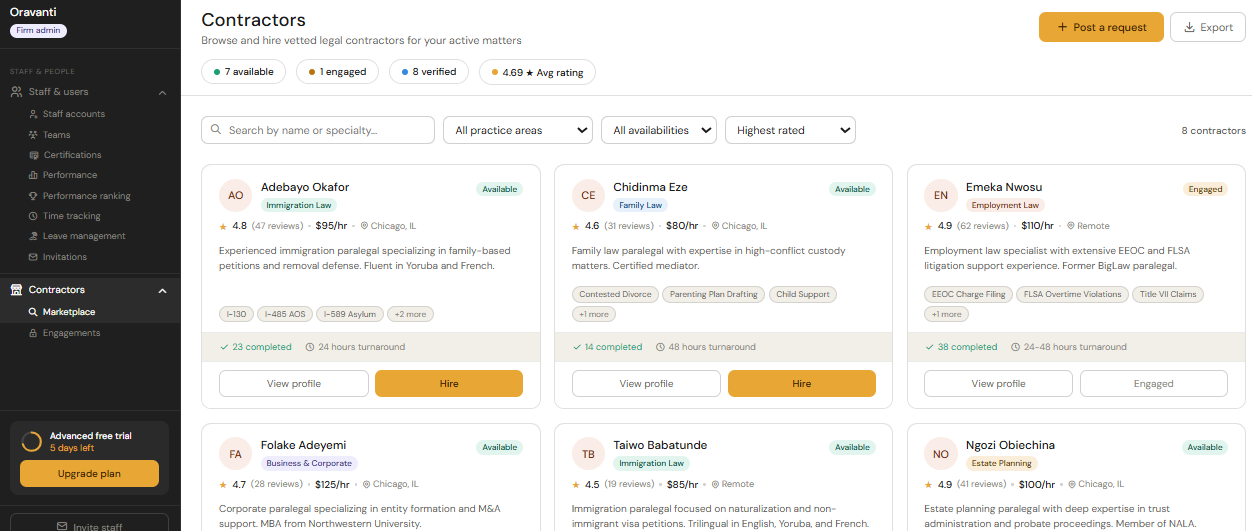The width and height of the screenshot is (1252, 531).
Task: Click the Marketplace search icon in sidebar
Action: (x=33, y=312)
